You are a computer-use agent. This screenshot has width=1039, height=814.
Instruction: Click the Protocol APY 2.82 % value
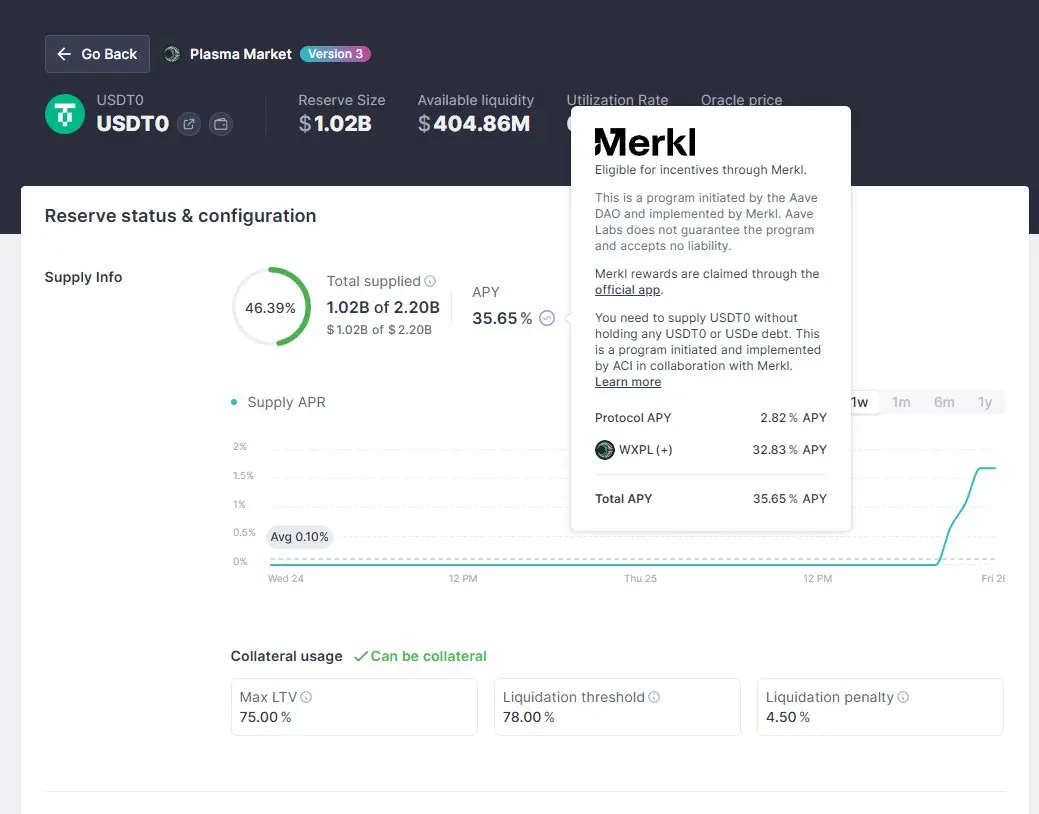pos(793,418)
